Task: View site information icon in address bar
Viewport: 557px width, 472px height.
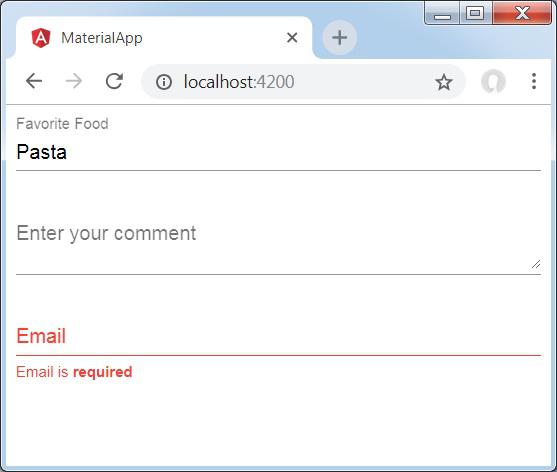Action: [164, 82]
